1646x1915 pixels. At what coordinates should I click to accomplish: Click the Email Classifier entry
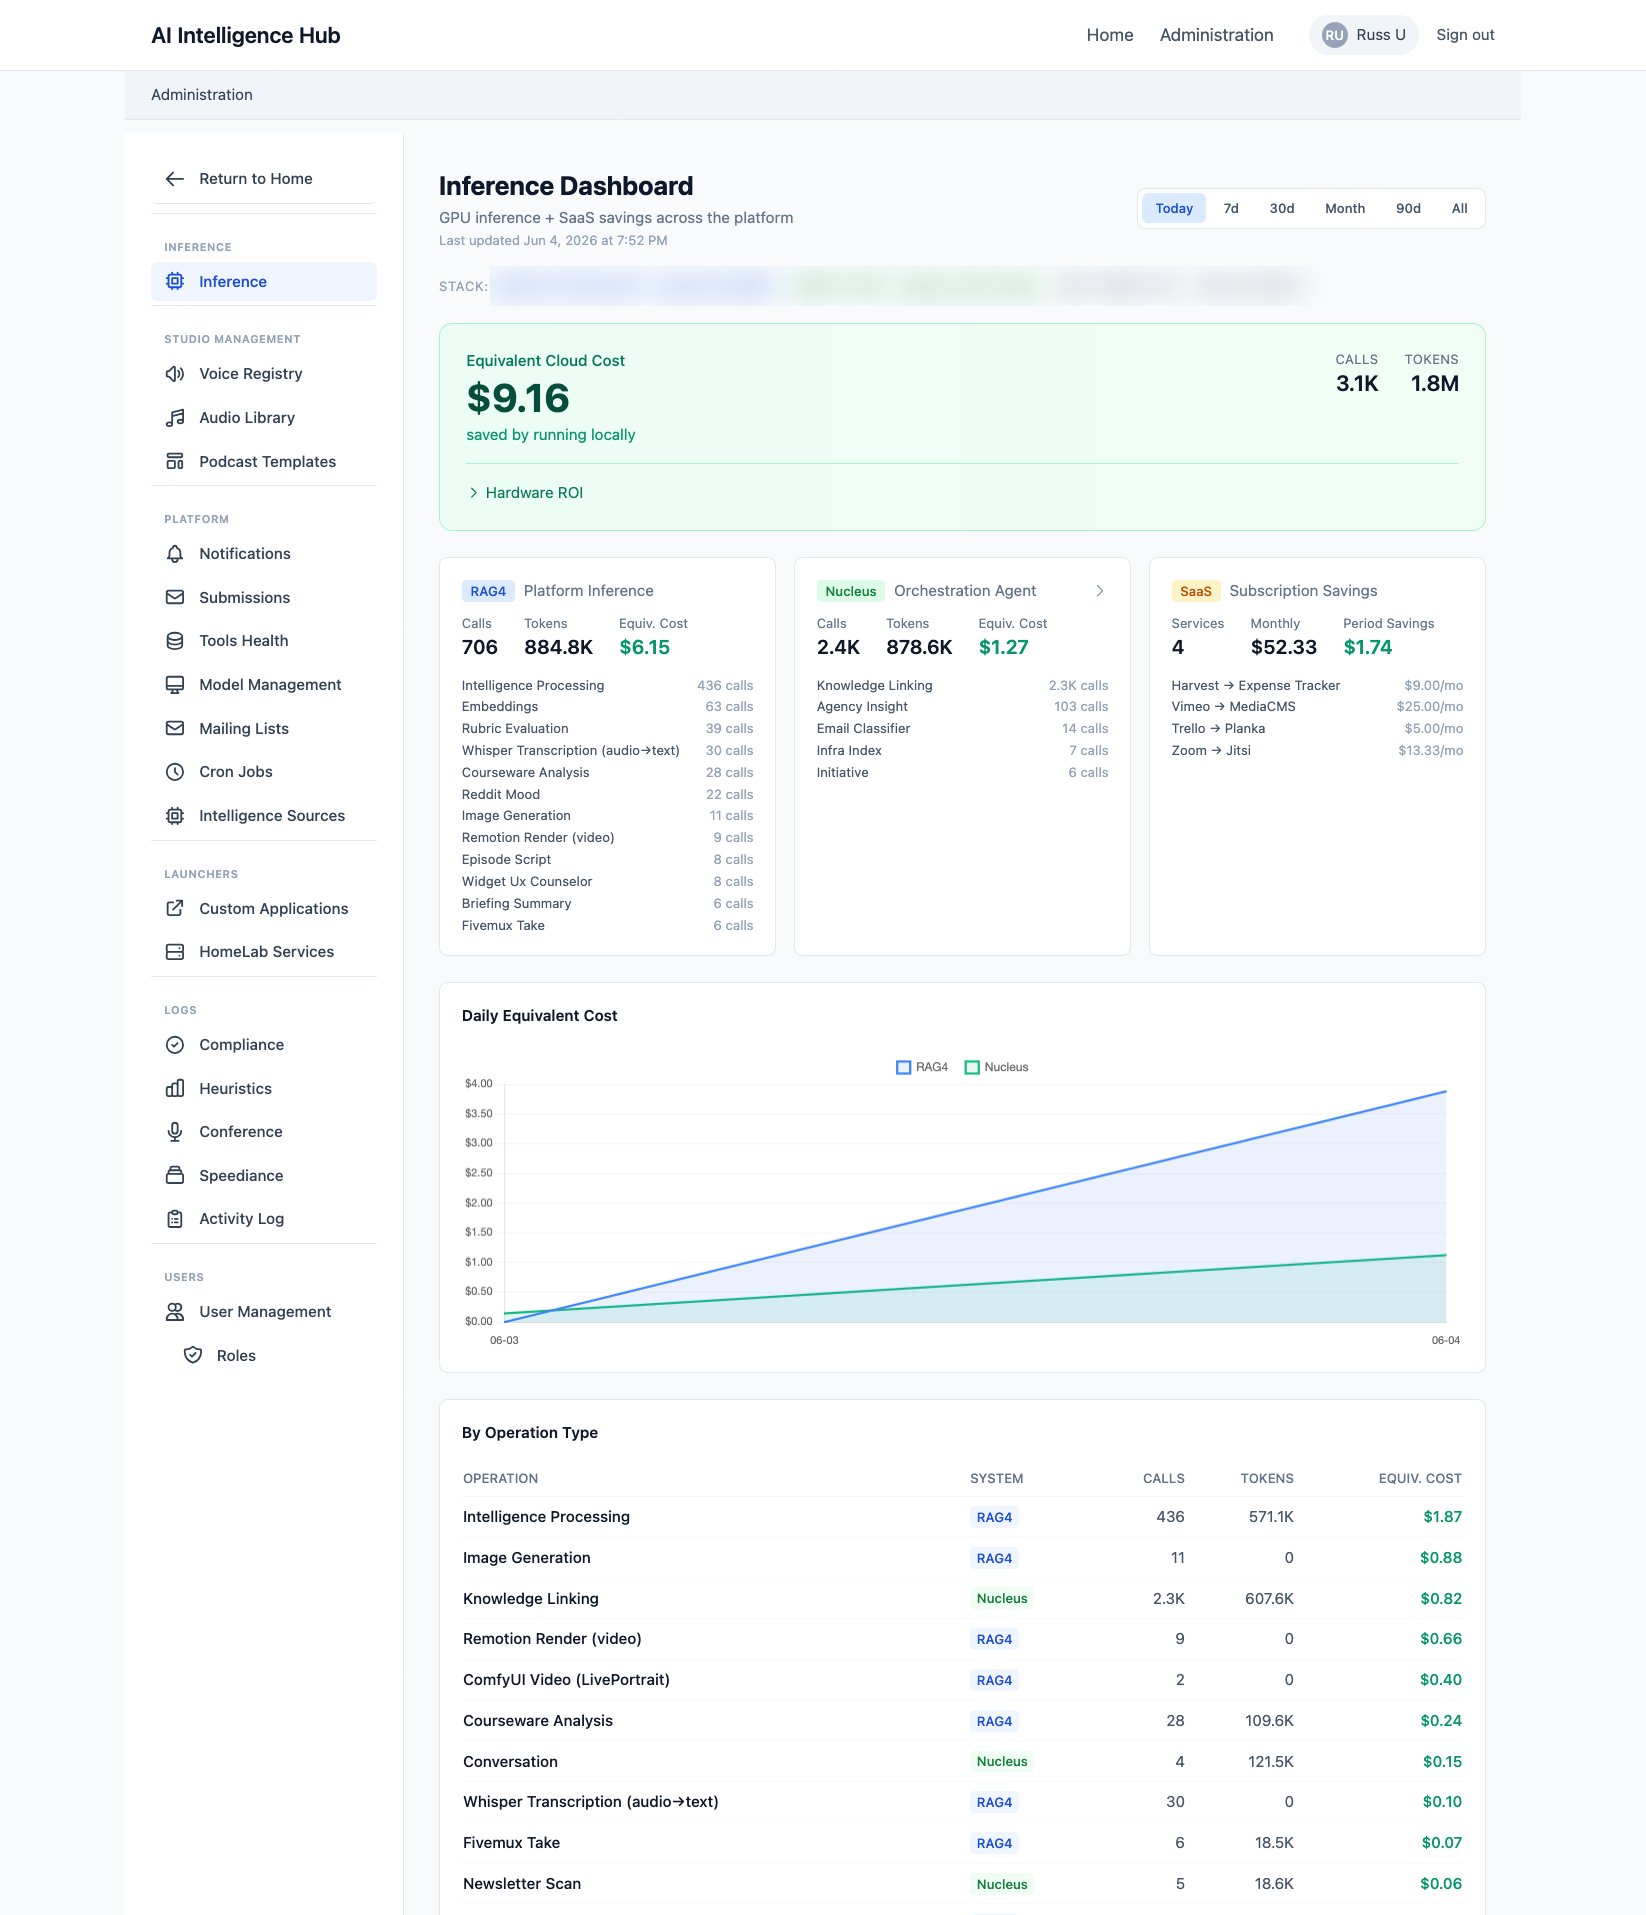(962, 729)
